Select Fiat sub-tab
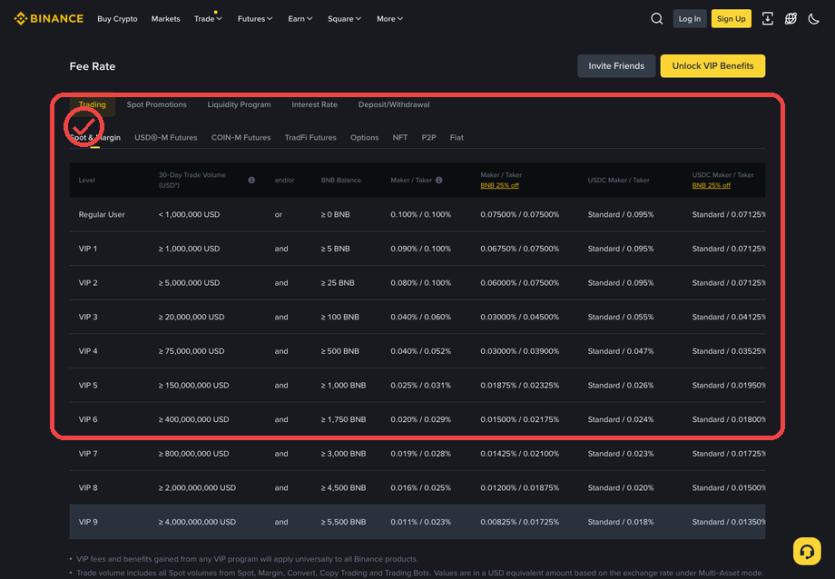The width and height of the screenshot is (835, 579). [456, 137]
